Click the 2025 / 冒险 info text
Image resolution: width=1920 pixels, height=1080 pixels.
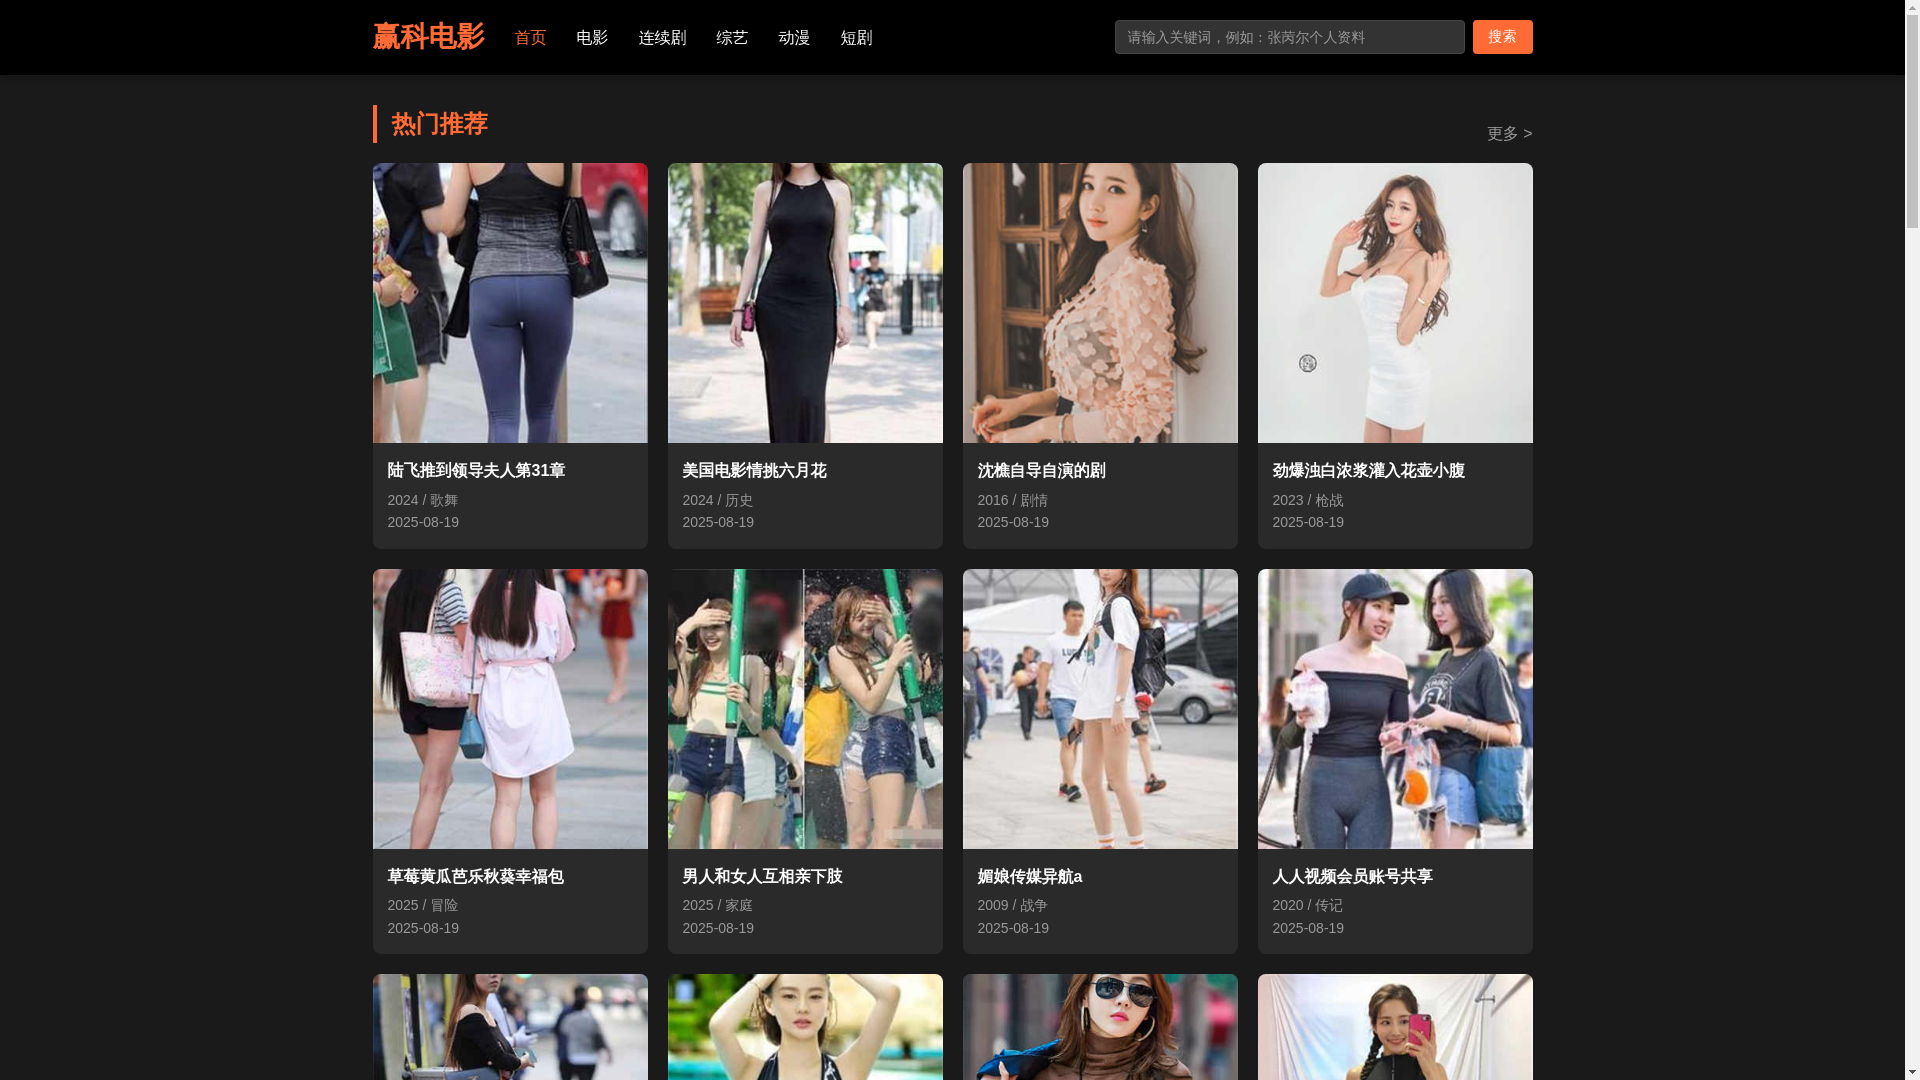423,905
